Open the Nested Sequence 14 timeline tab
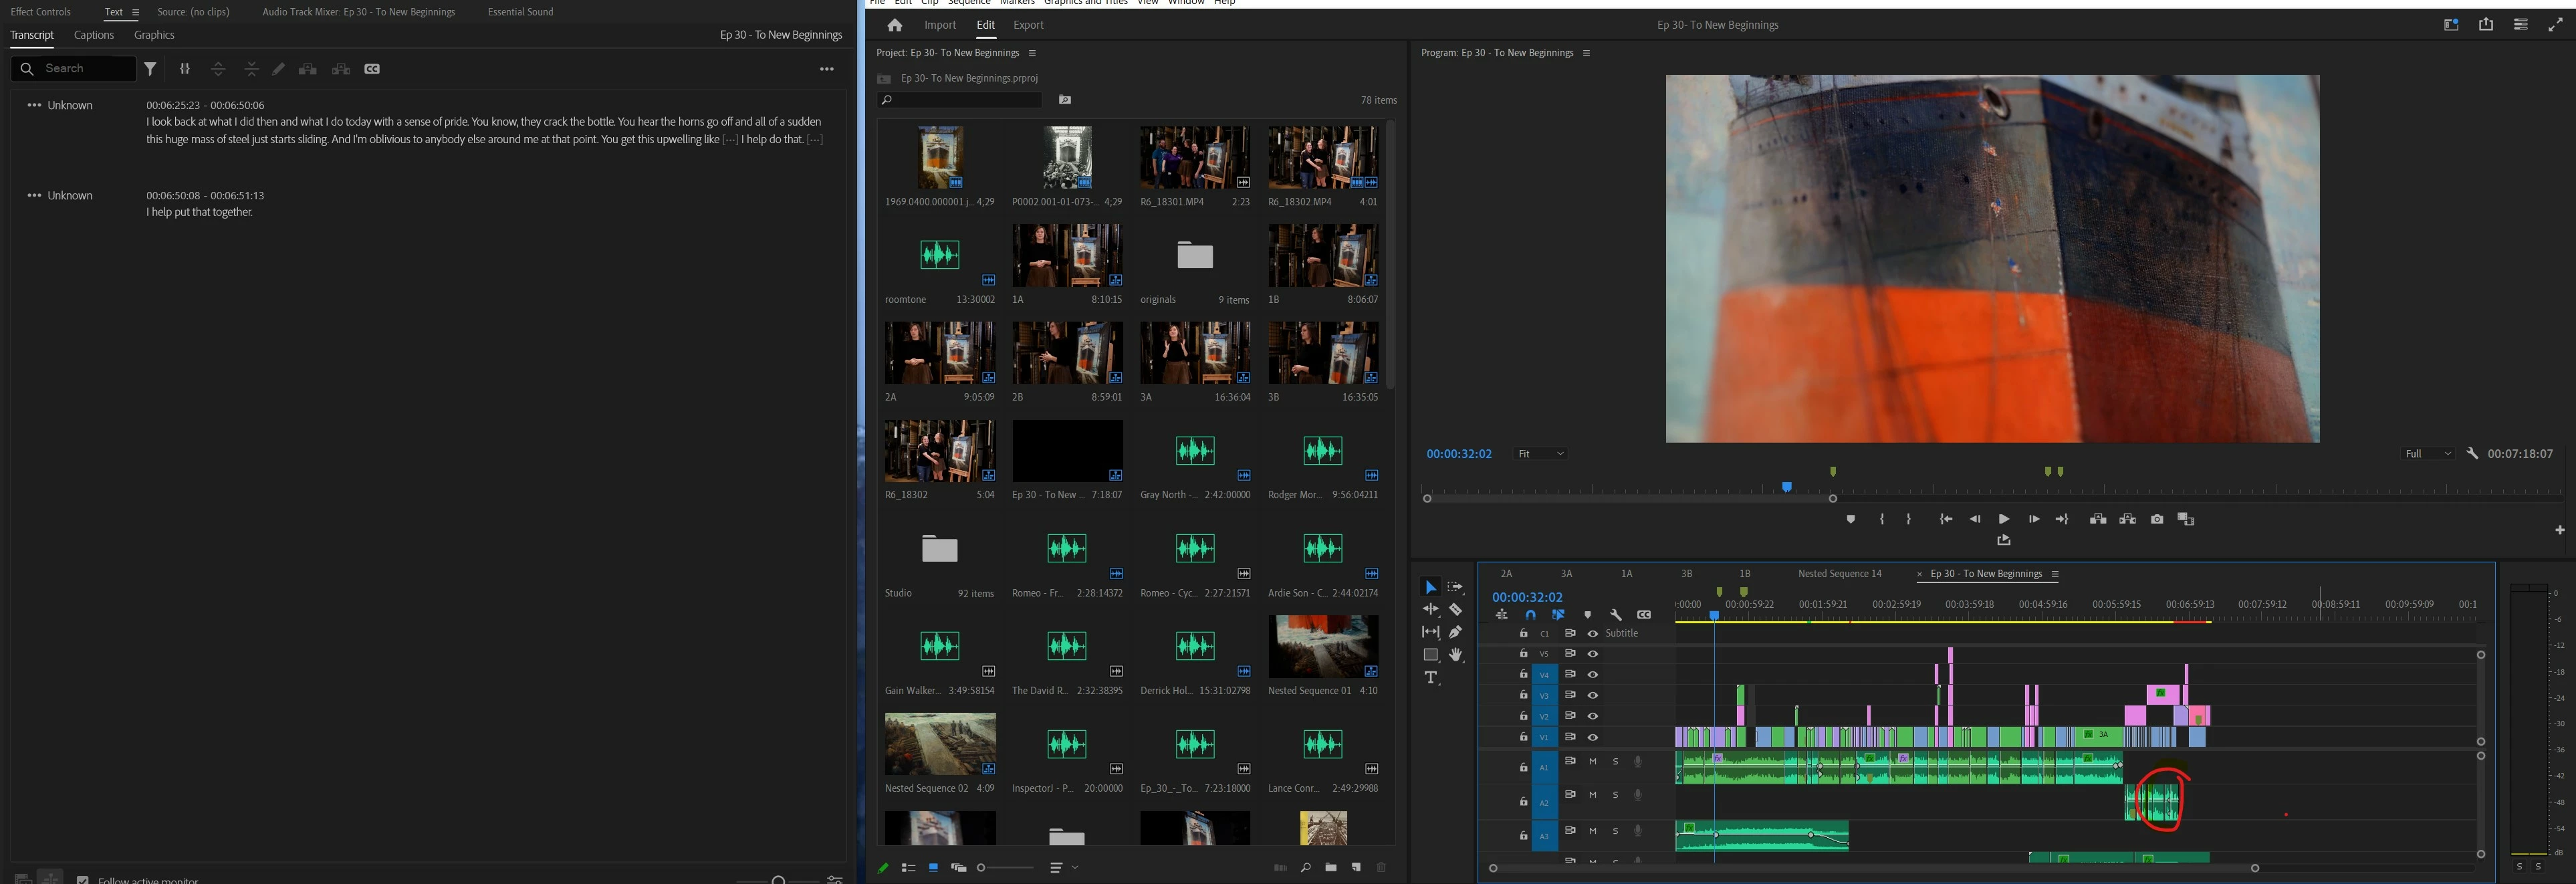 [1839, 574]
